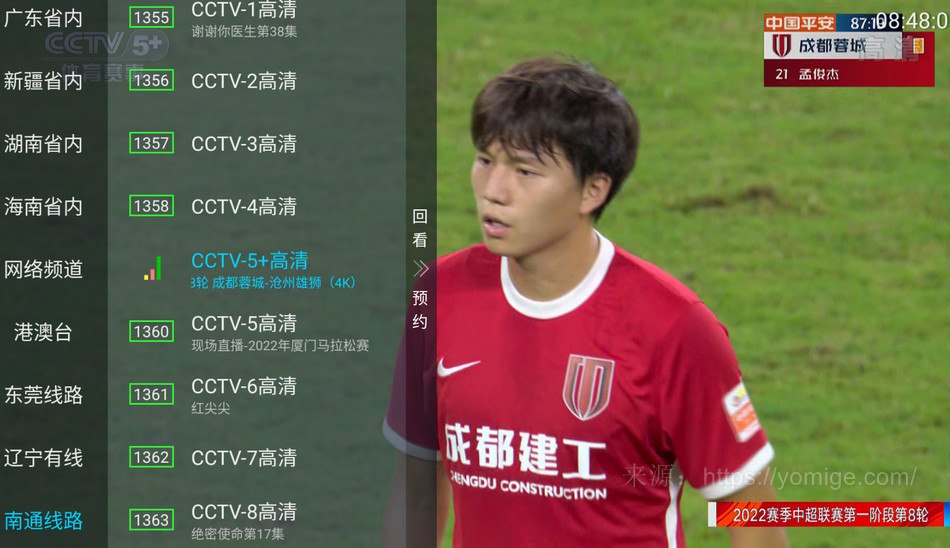Click channel number badge 1362

[x=151, y=457]
